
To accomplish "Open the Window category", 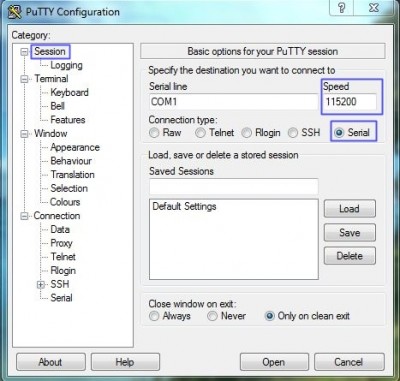I will pos(51,134).
